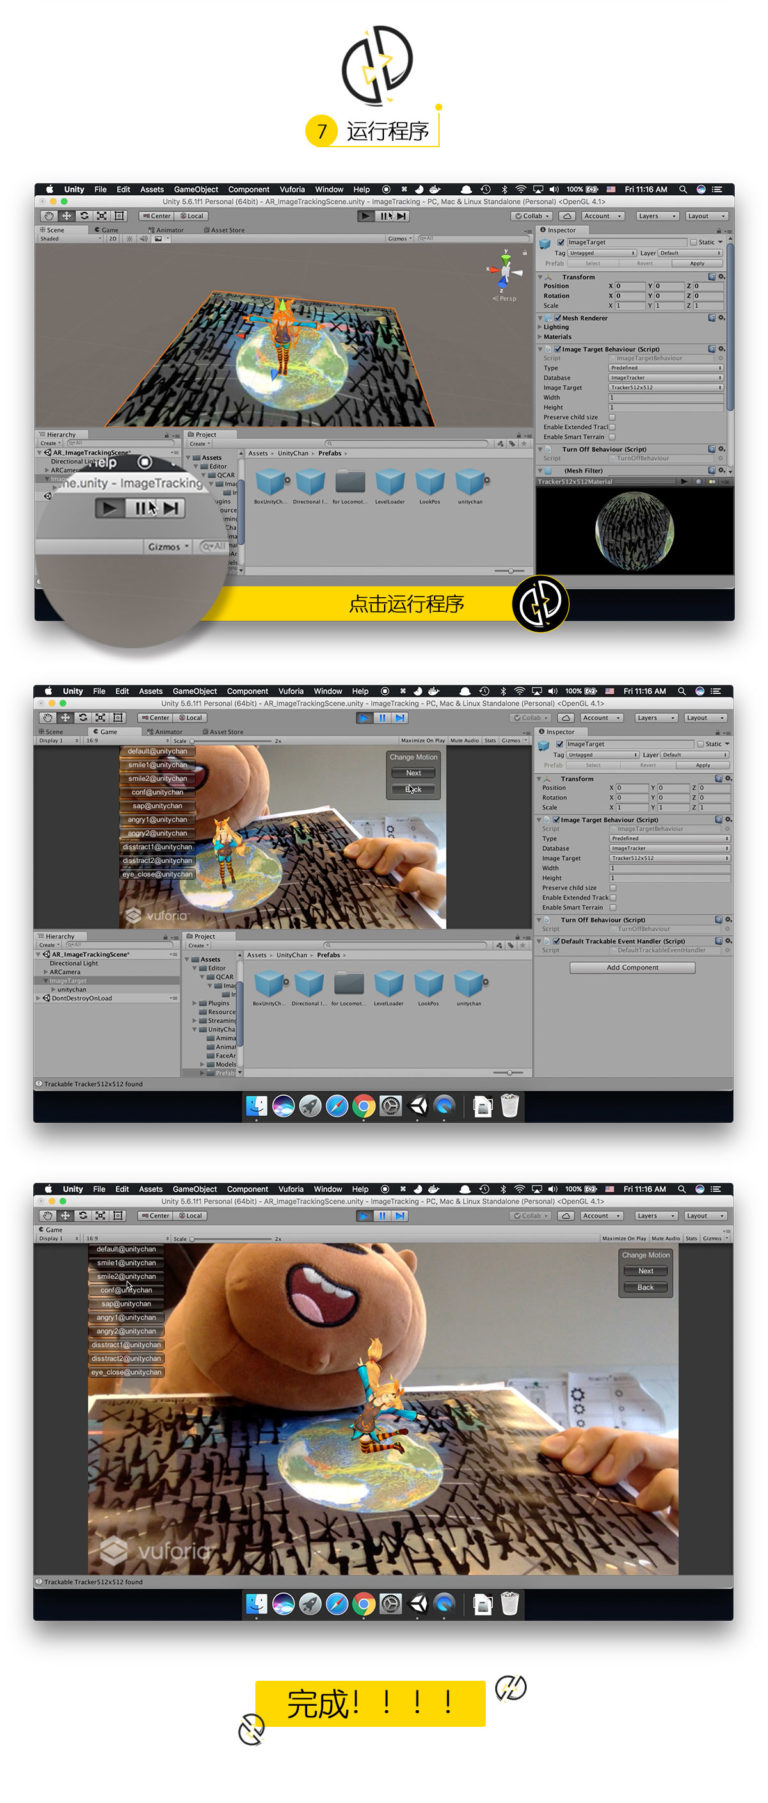Screen dimensions: 768x1803
Task: Select Directional light prefab in middle Unity window
Action: pos(308,985)
